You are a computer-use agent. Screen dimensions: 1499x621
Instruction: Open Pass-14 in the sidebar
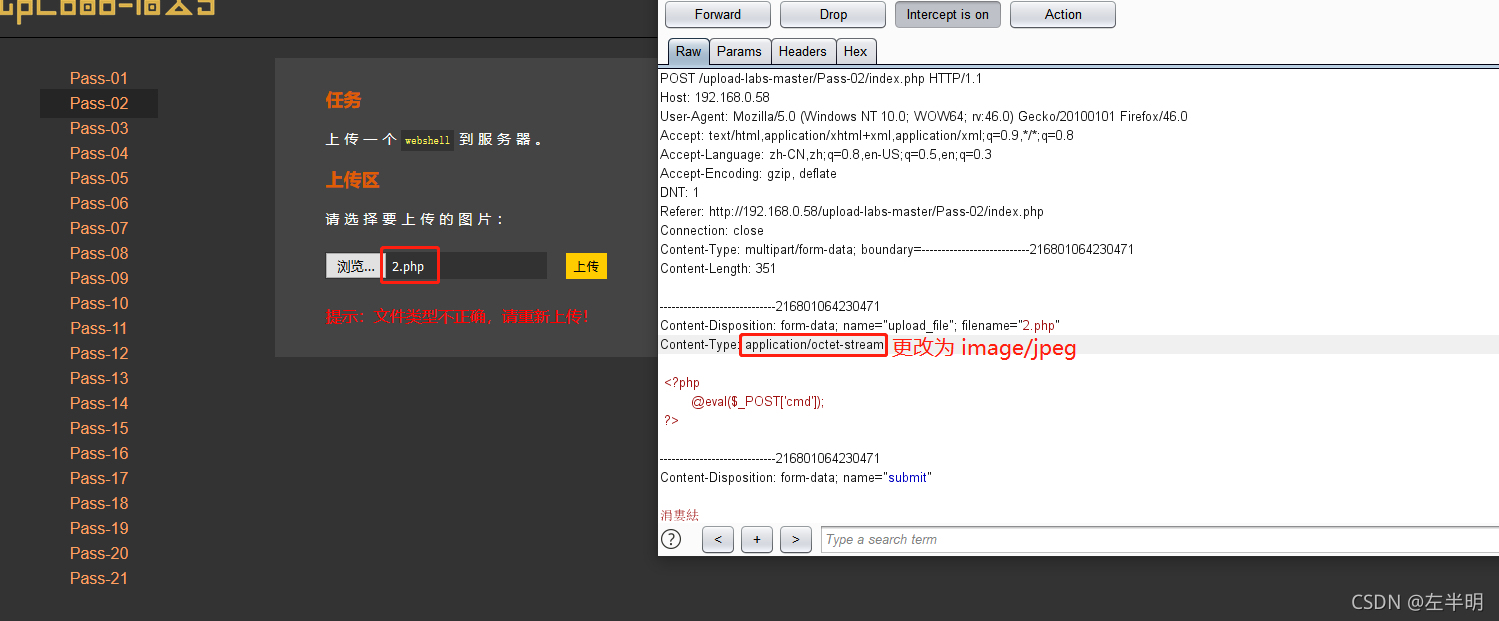click(99, 403)
